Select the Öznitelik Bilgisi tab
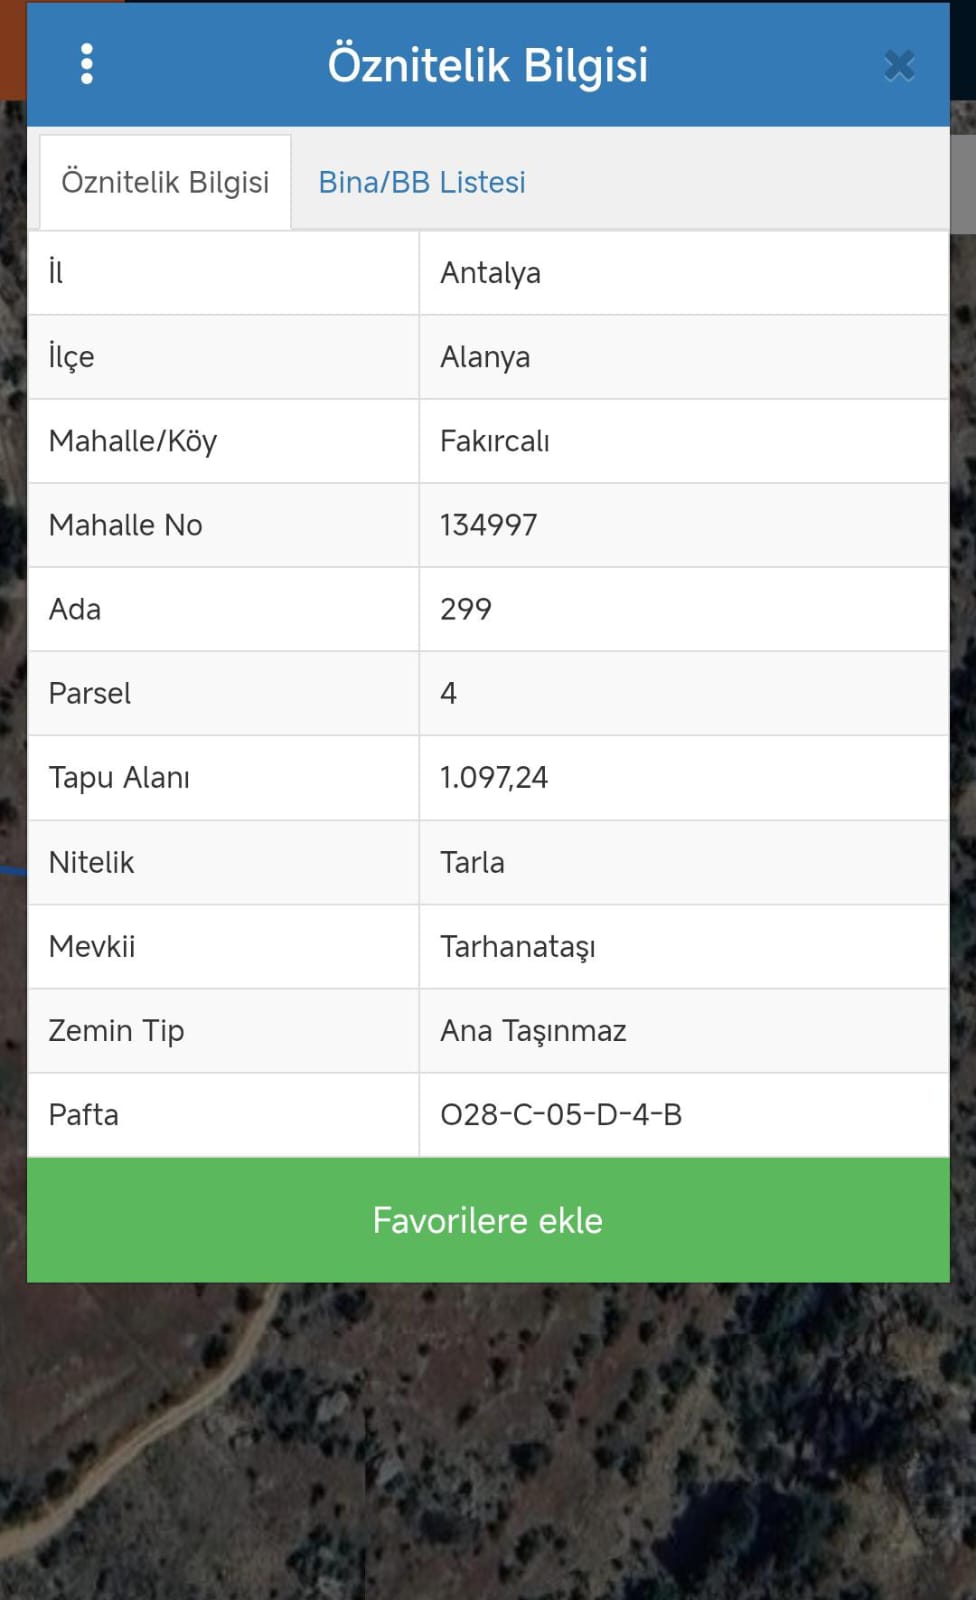976x1600 pixels. click(165, 182)
